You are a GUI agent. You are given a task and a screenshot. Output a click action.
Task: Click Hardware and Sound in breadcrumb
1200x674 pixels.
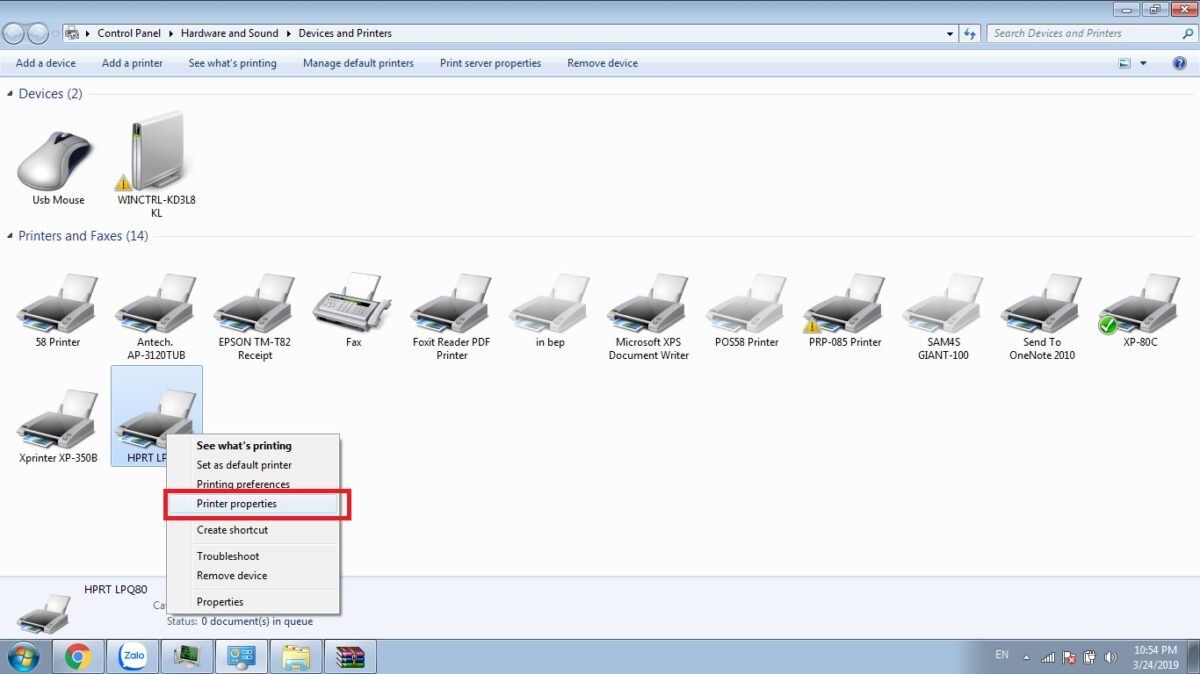(230, 33)
